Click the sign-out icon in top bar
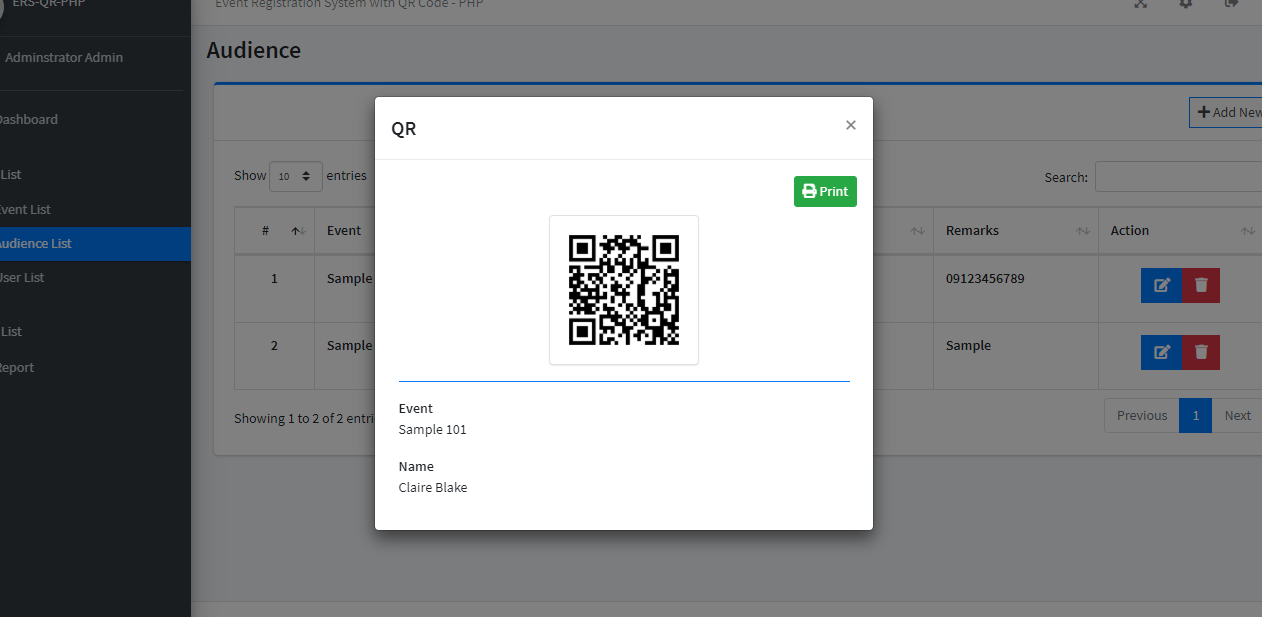This screenshot has height=617, width=1262. click(1232, 4)
